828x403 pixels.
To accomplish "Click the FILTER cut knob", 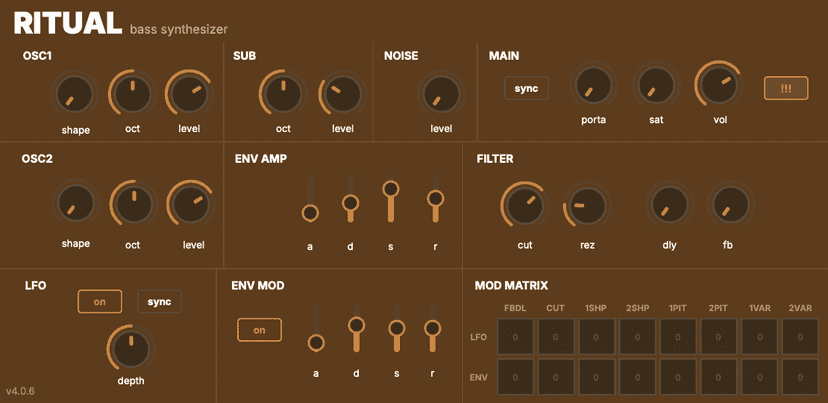I will point(524,206).
